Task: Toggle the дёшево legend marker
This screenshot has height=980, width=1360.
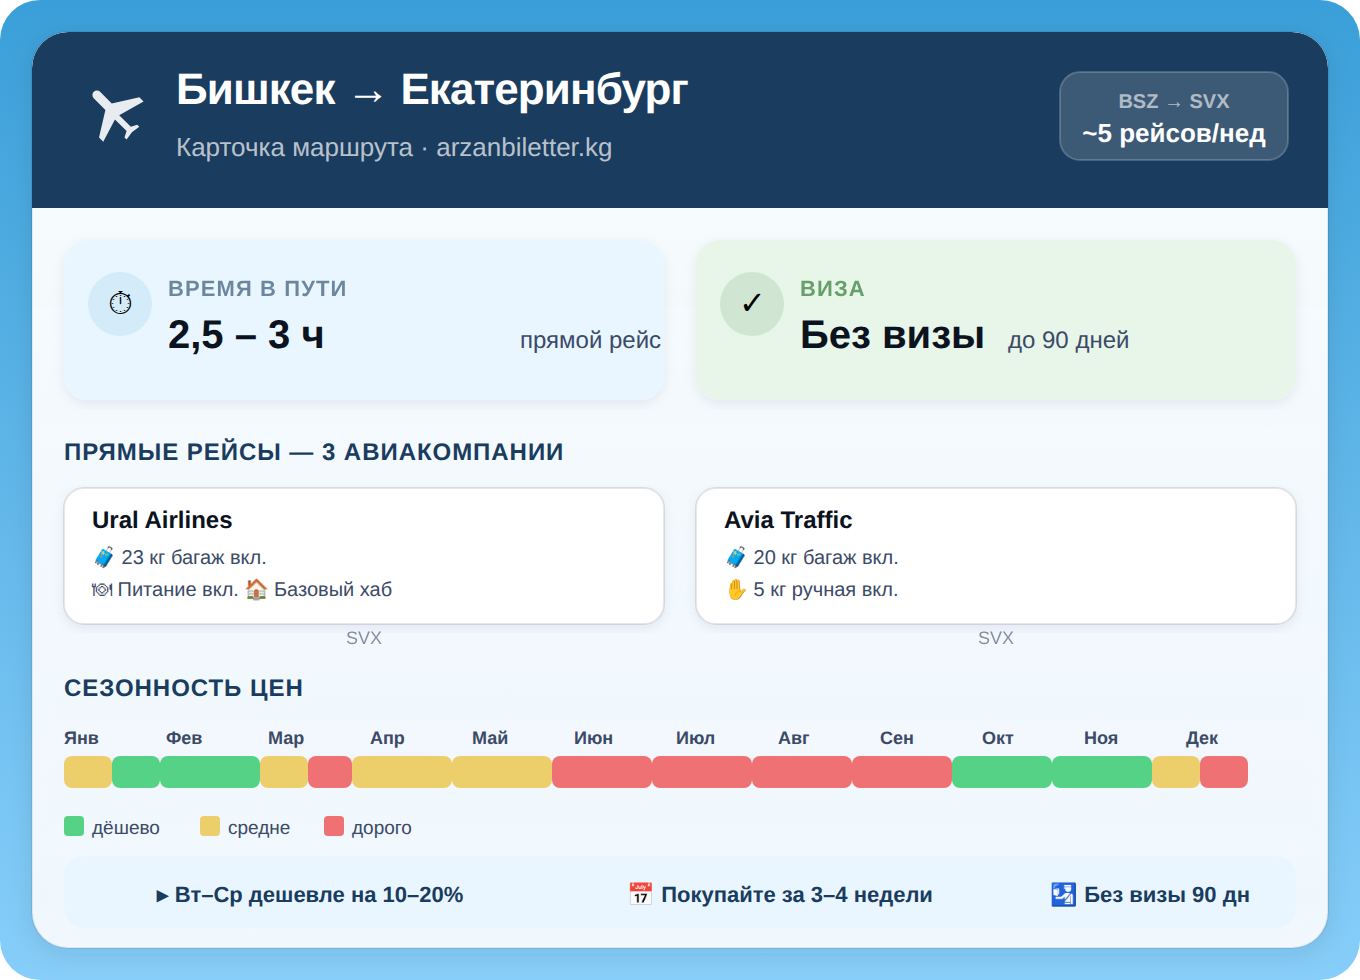Action: [73, 826]
